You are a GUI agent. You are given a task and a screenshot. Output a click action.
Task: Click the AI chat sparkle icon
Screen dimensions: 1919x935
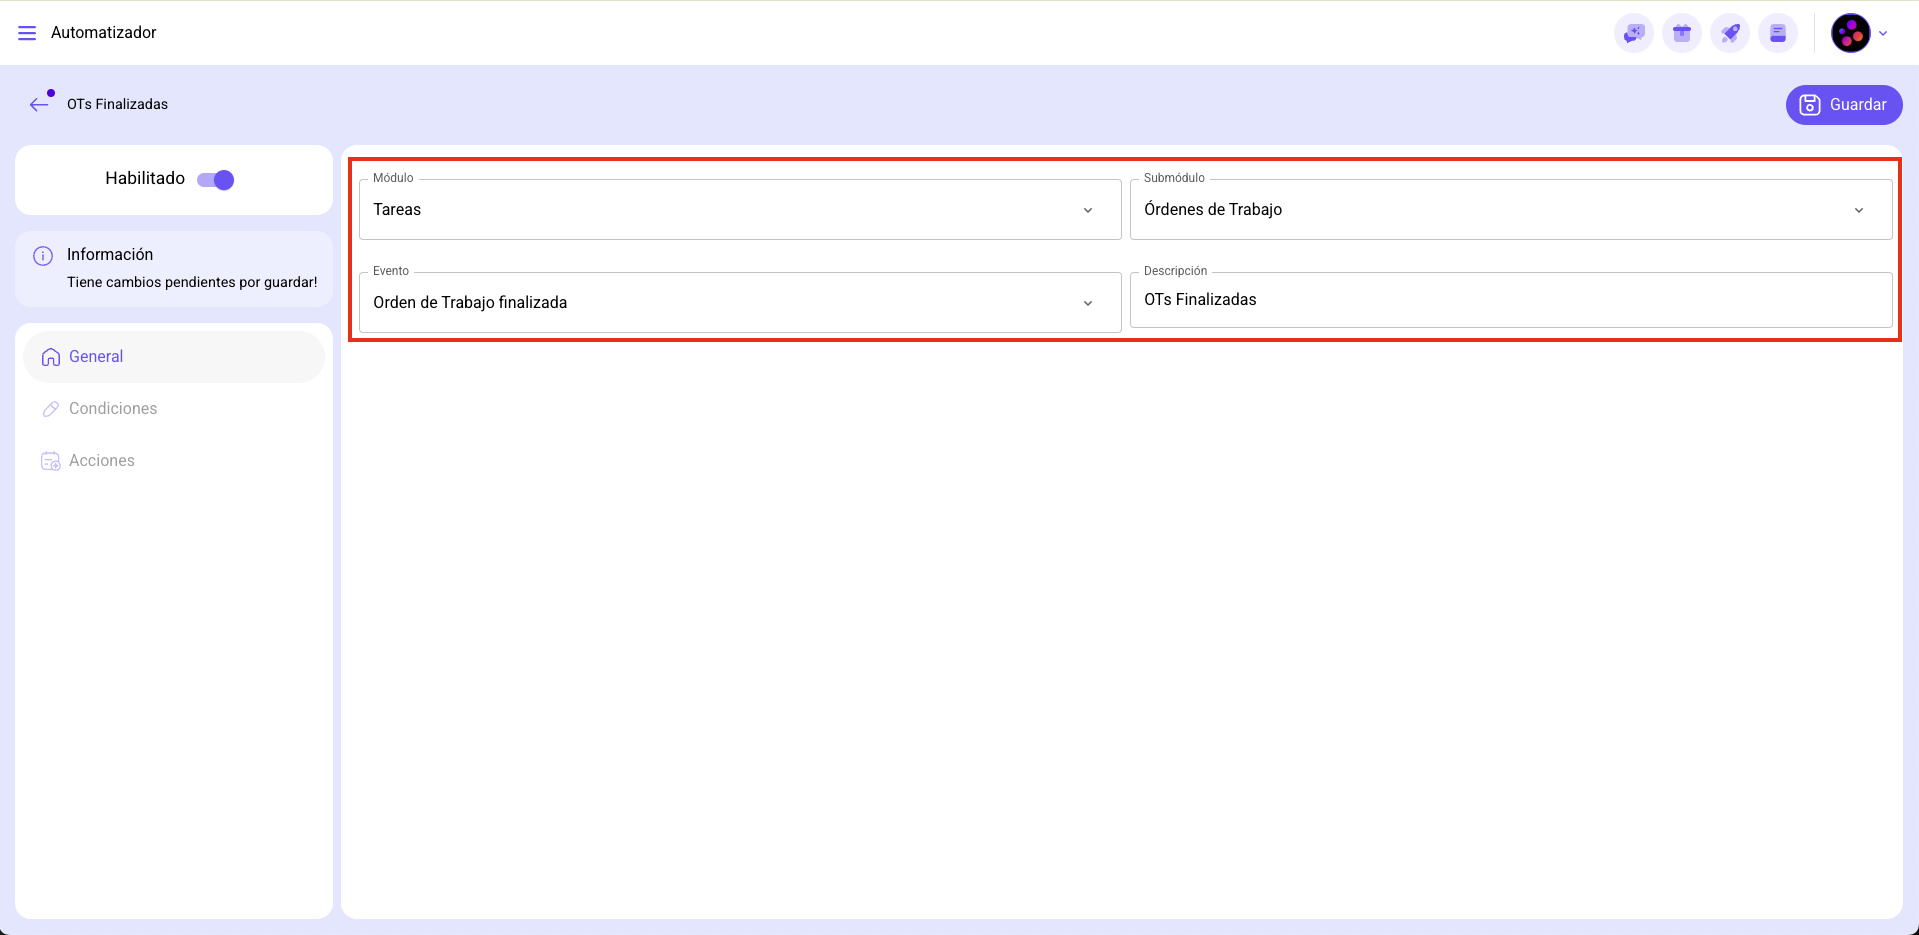click(1633, 33)
